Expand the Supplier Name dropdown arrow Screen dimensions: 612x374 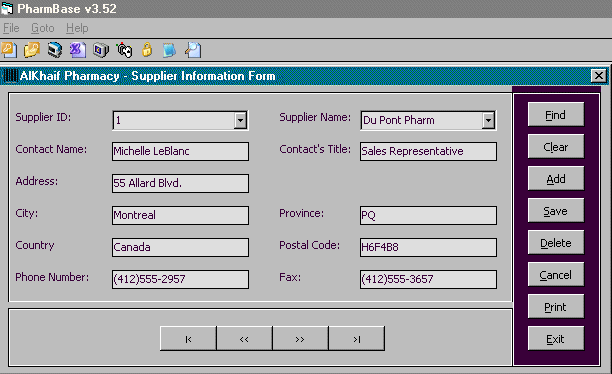(x=488, y=120)
